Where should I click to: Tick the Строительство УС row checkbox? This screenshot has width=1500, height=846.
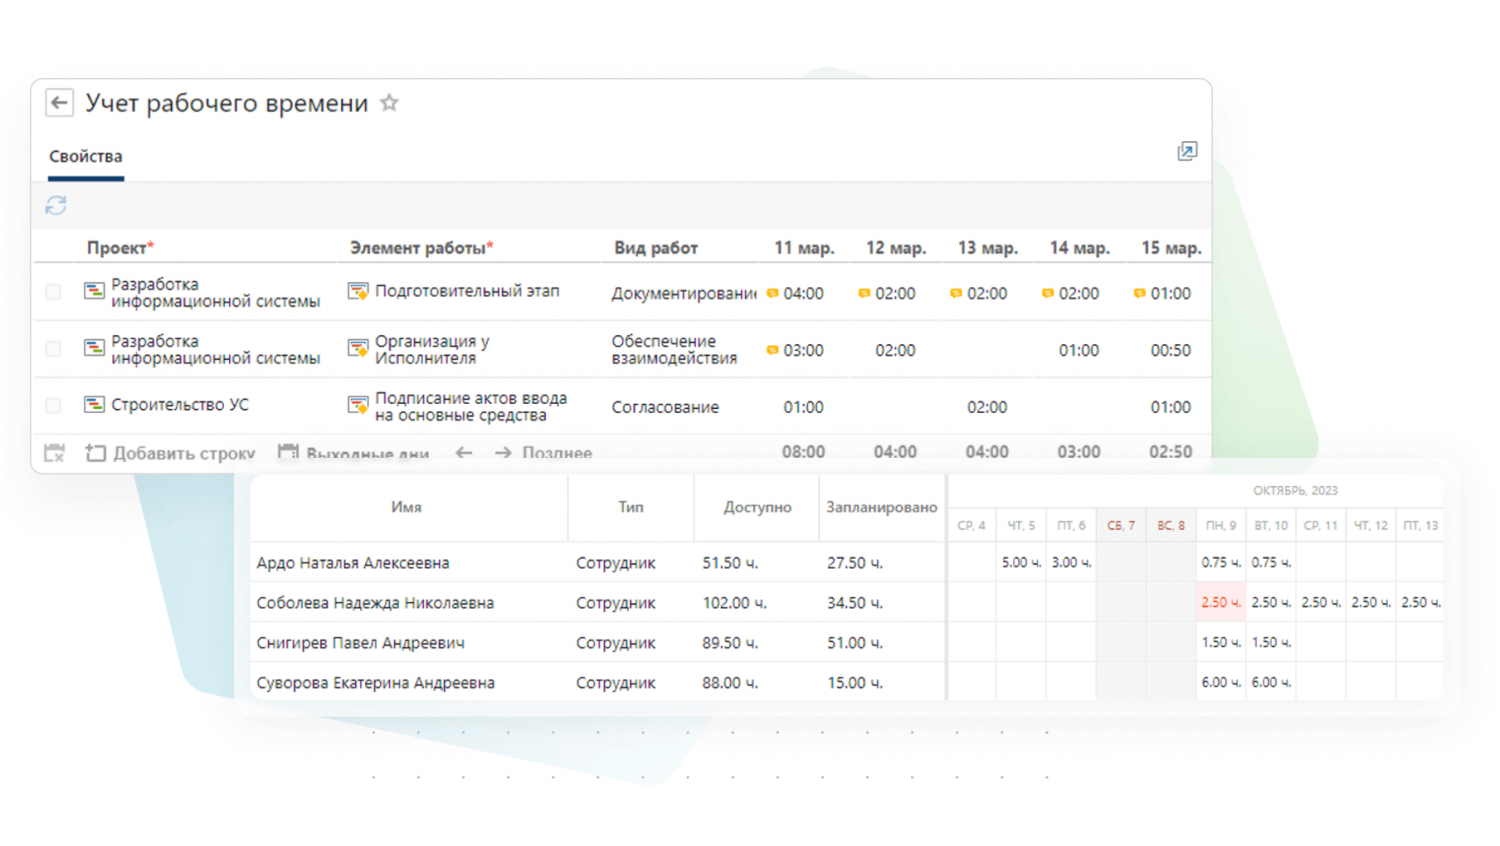click(x=53, y=406)
